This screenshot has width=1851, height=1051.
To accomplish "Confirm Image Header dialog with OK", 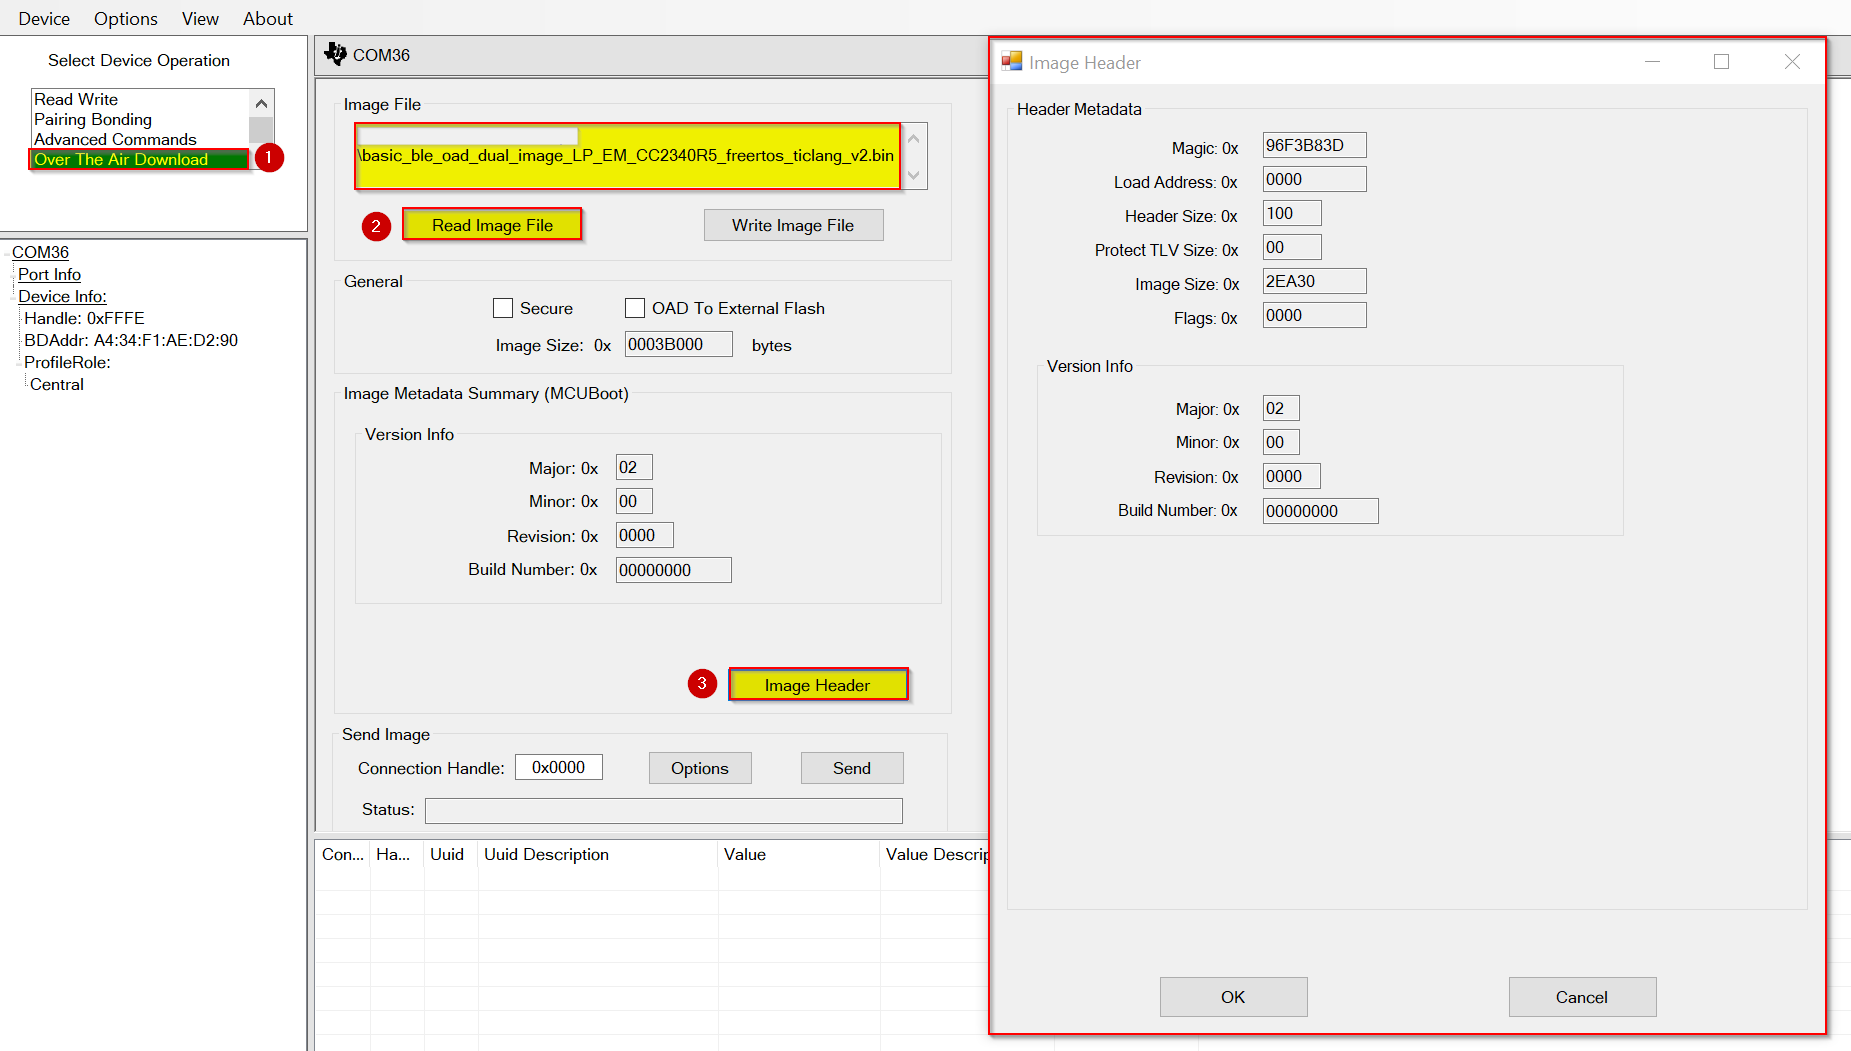I will click(1233, 997).
